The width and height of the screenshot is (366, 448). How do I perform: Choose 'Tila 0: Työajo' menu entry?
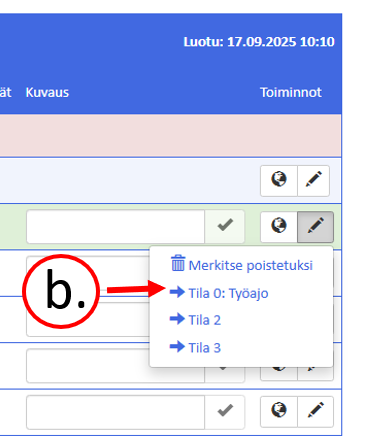click(219, 293)
